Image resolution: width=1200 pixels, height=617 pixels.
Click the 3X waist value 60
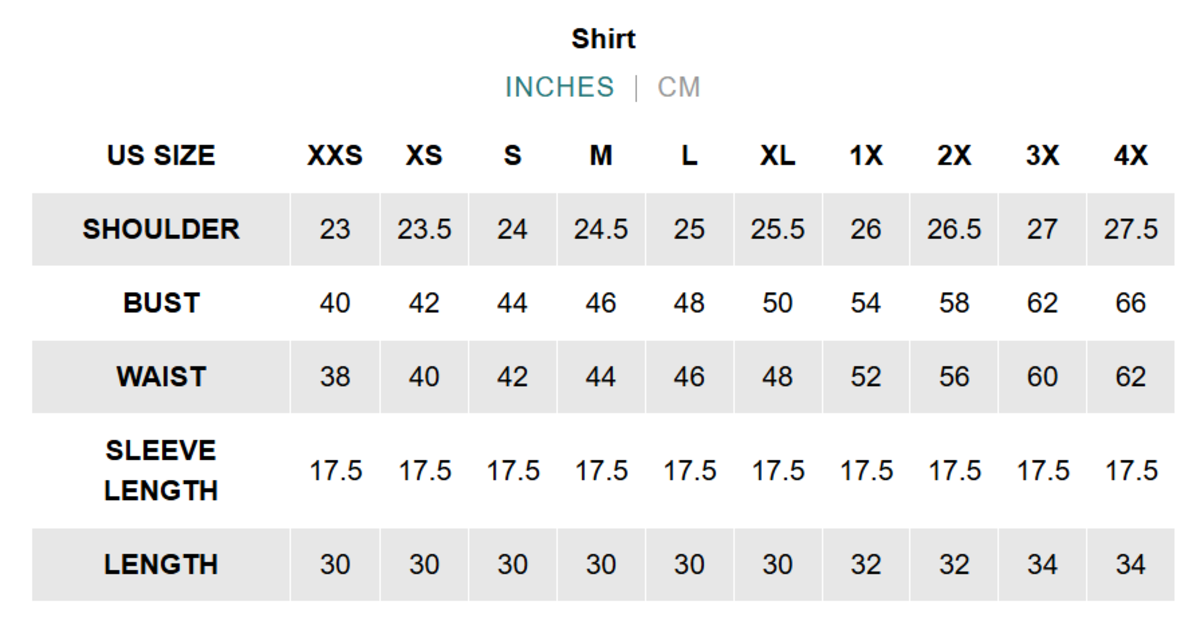(x=1042, y=377)
